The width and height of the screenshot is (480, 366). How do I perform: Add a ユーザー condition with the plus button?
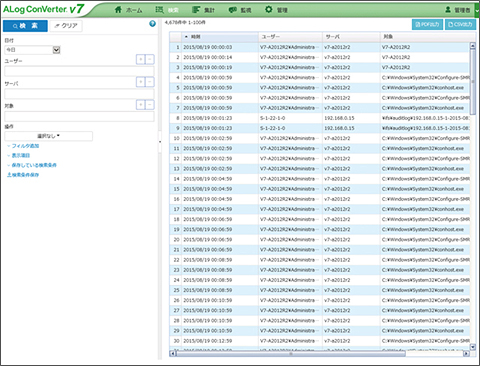[141, 60]
